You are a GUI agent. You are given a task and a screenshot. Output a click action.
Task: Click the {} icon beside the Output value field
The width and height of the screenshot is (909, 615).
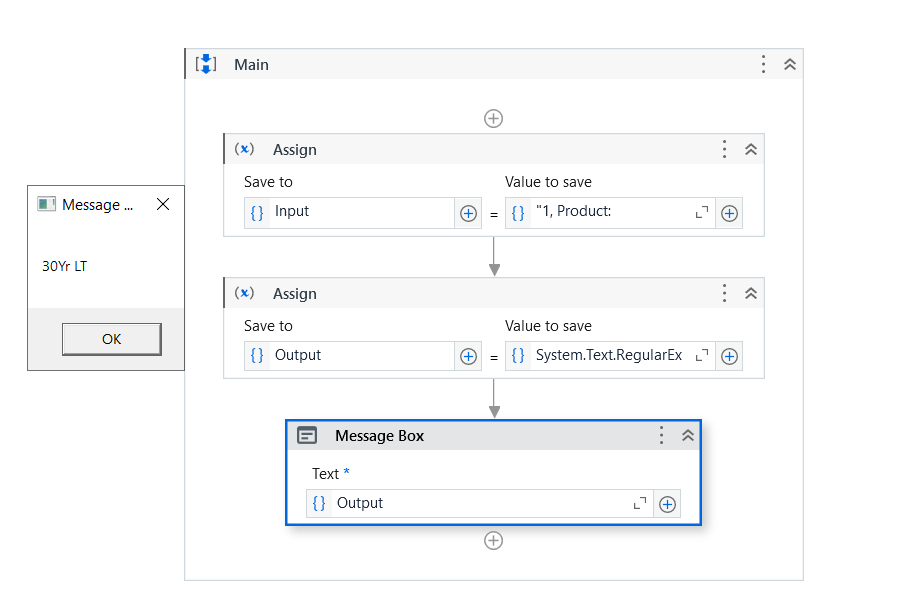[259, 356]
